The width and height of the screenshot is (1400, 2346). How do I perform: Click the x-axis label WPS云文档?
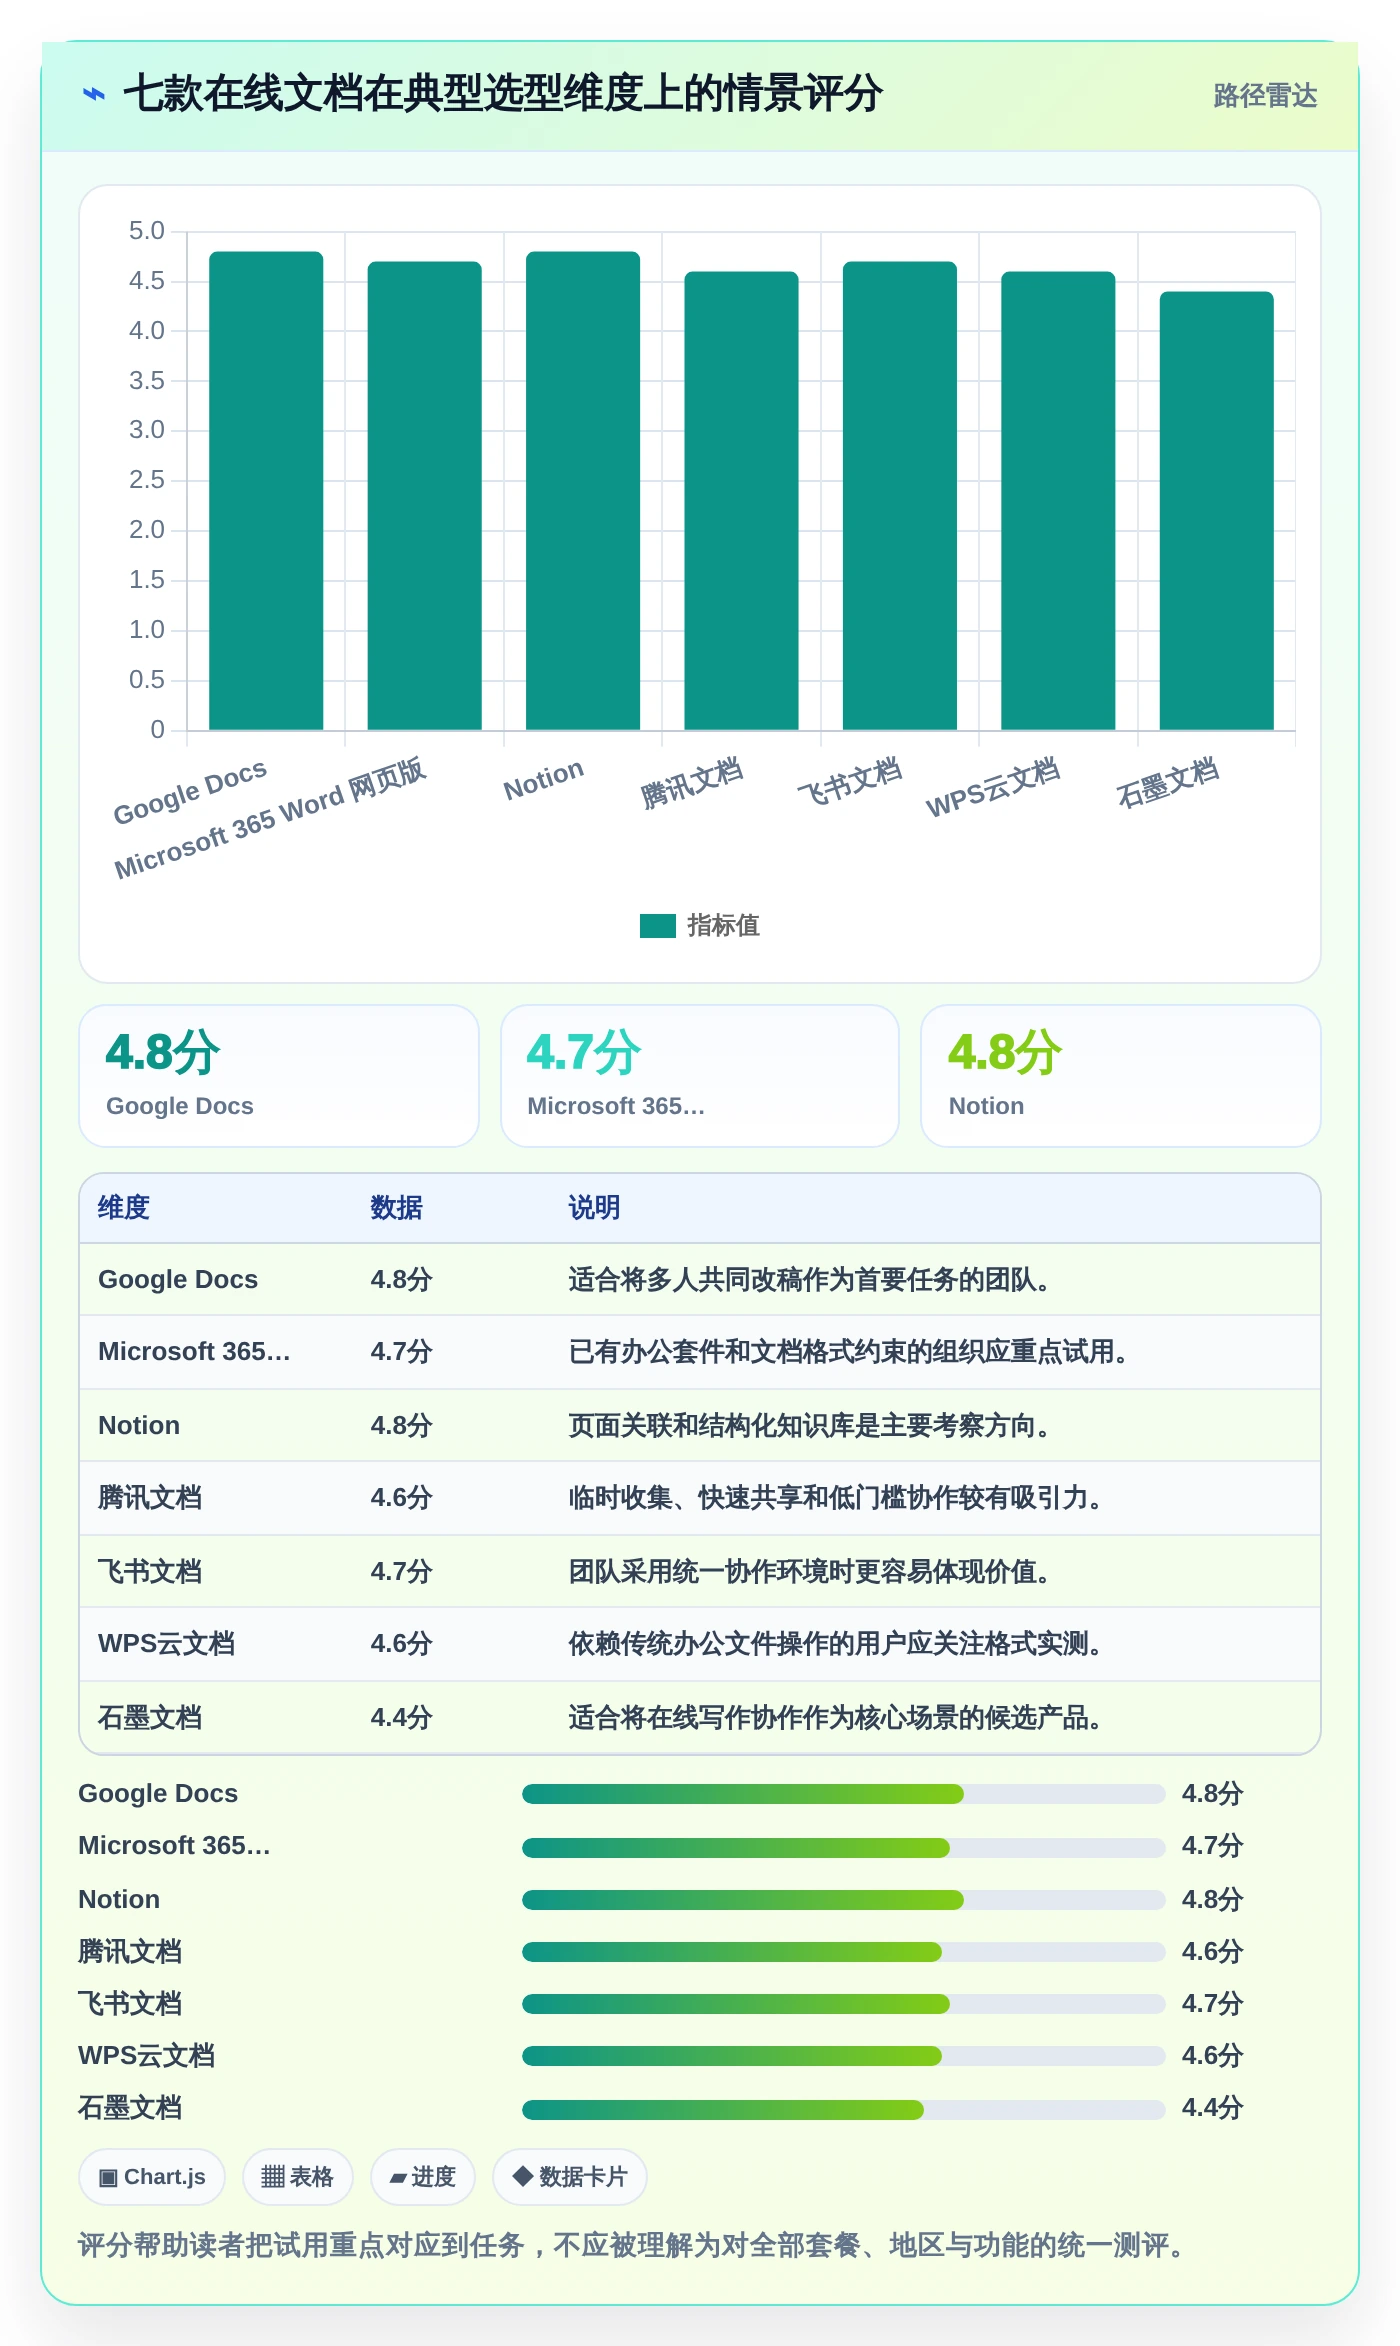(993, 787)
